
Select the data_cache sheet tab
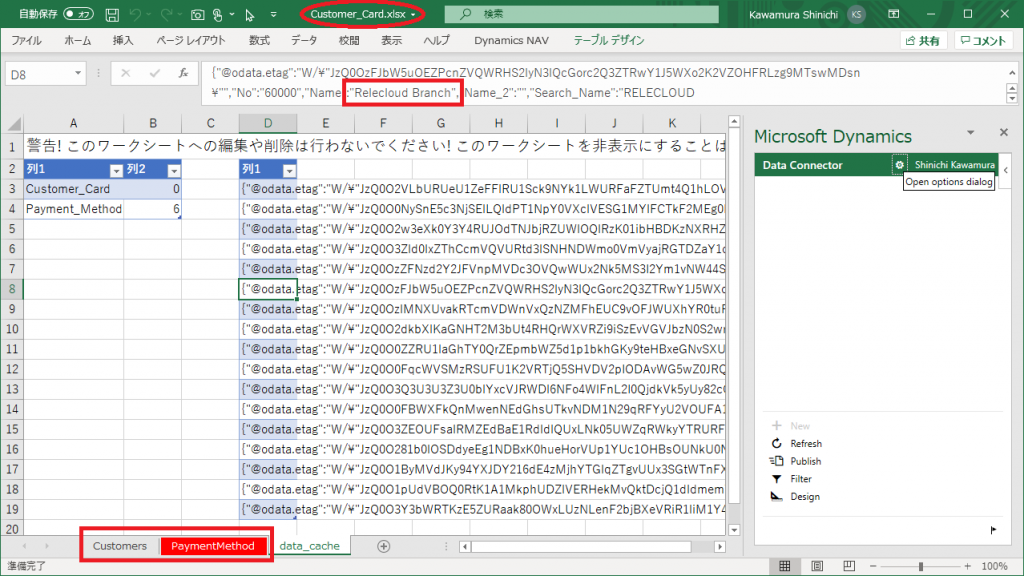click(x=310, y=546)
